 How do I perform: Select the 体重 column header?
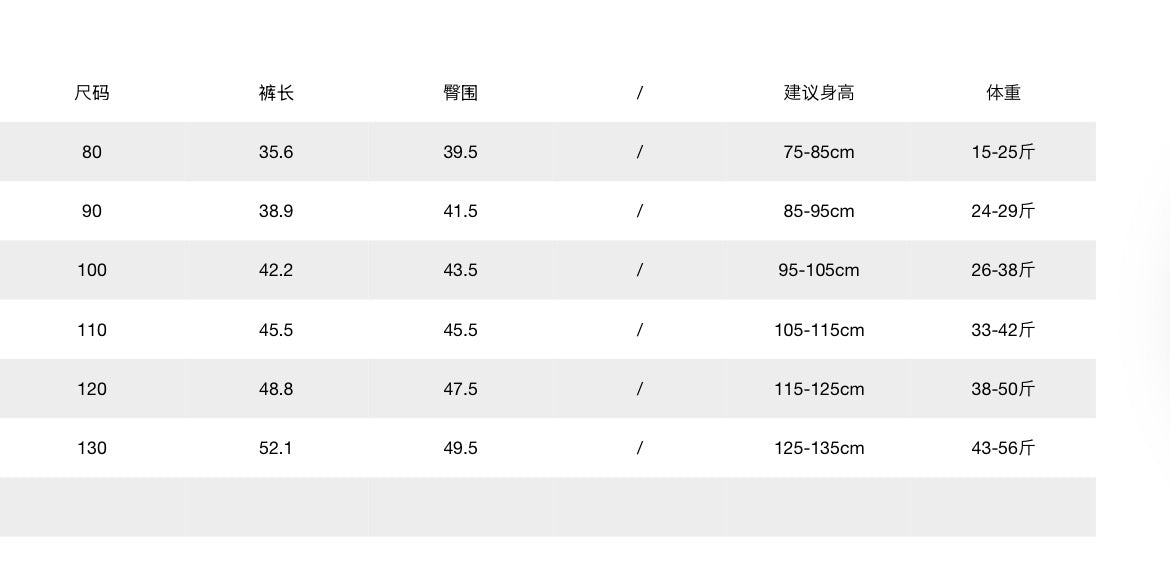[1003, 93]
